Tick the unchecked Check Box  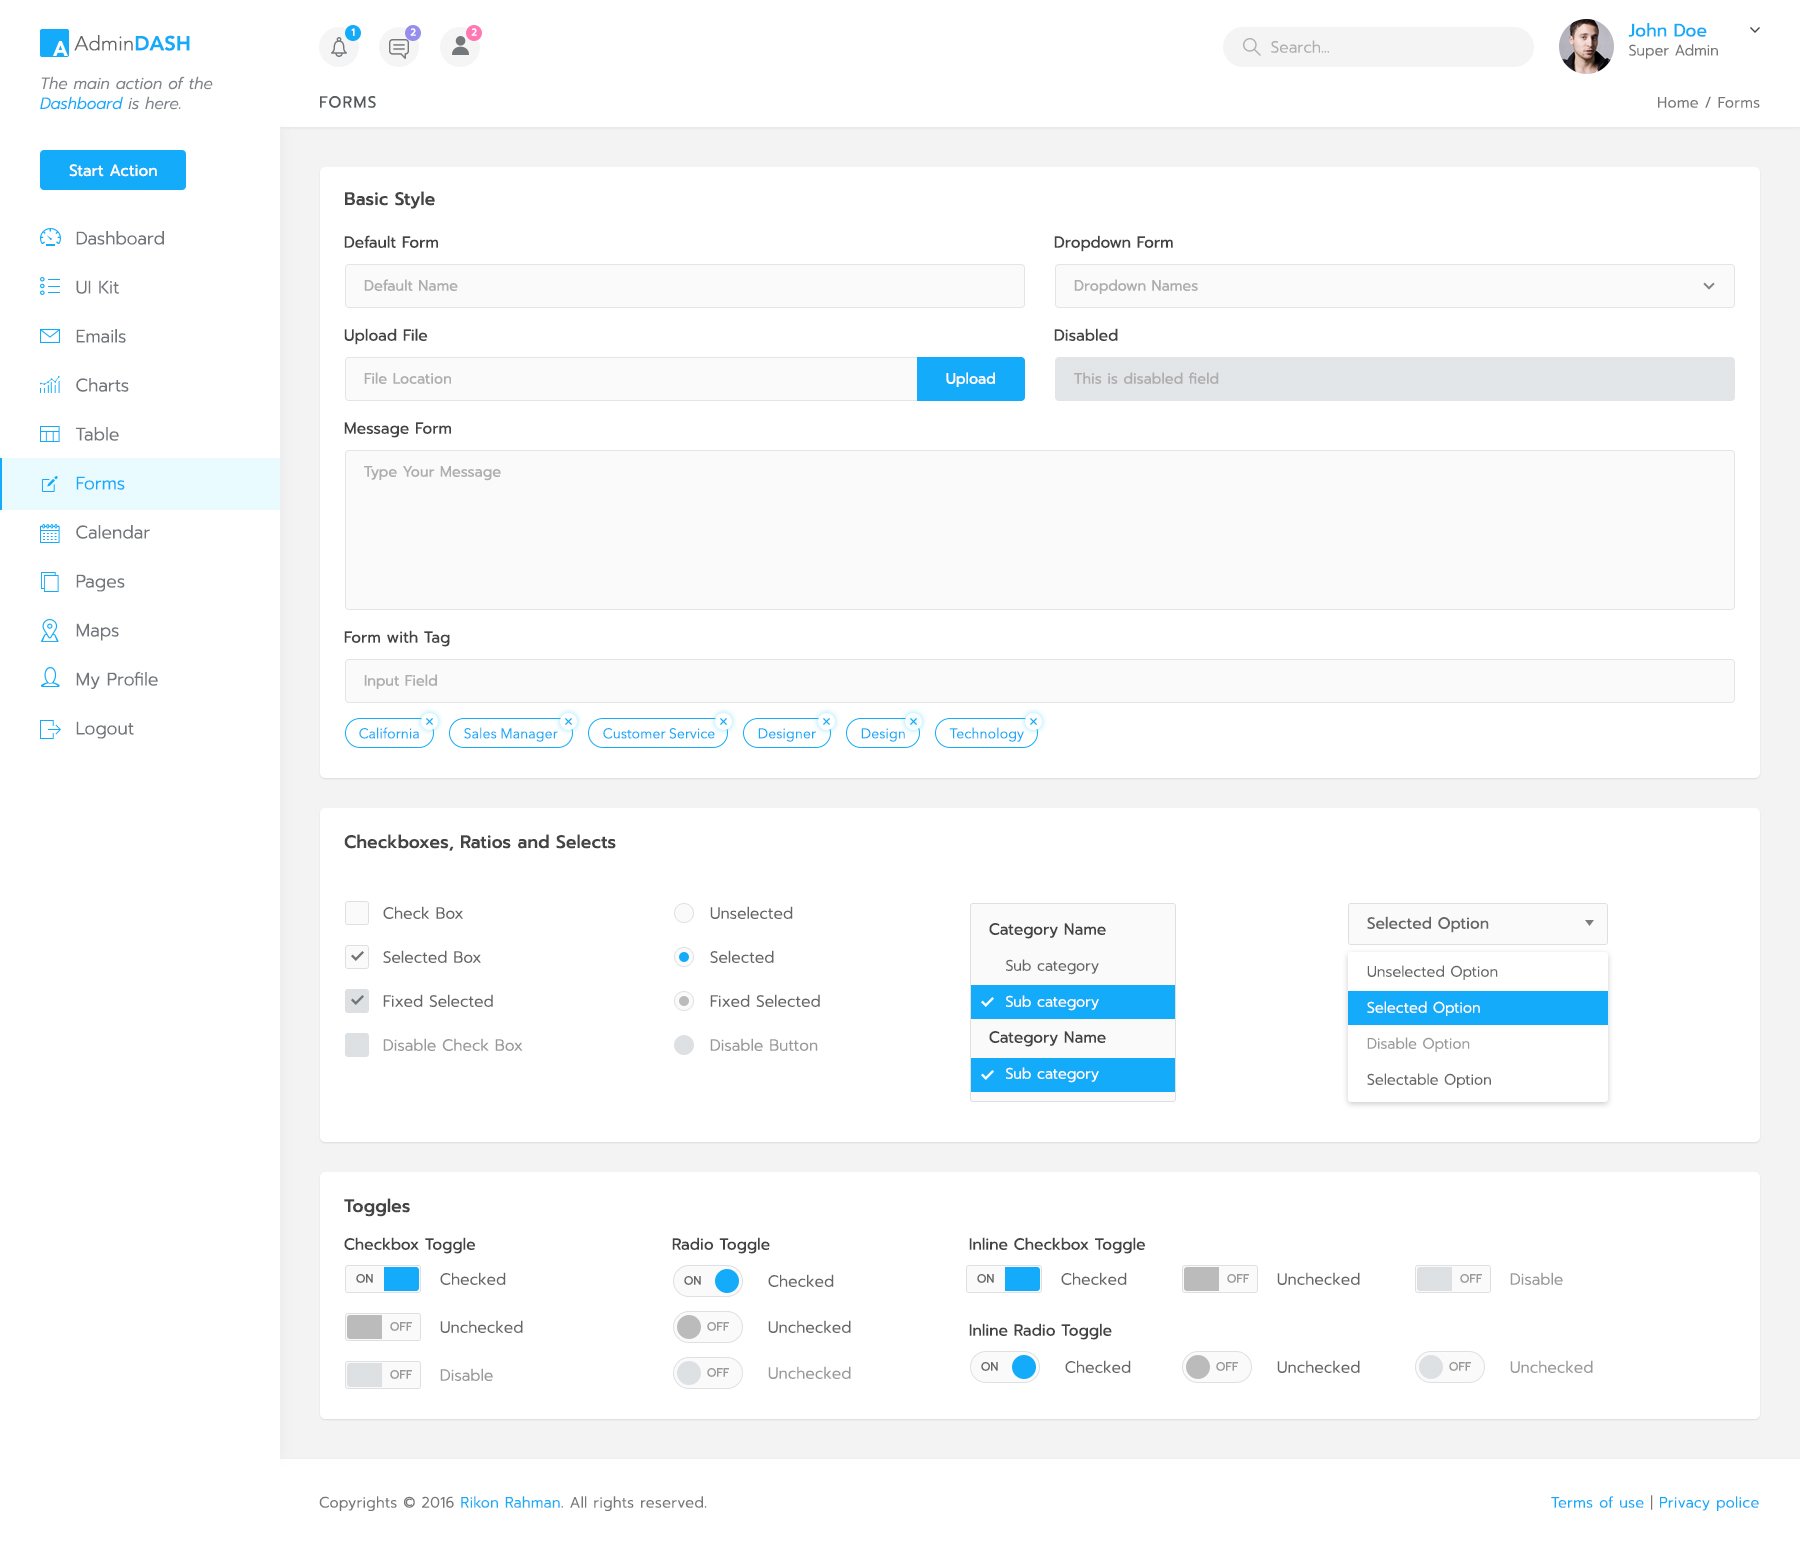coord(357,913)
